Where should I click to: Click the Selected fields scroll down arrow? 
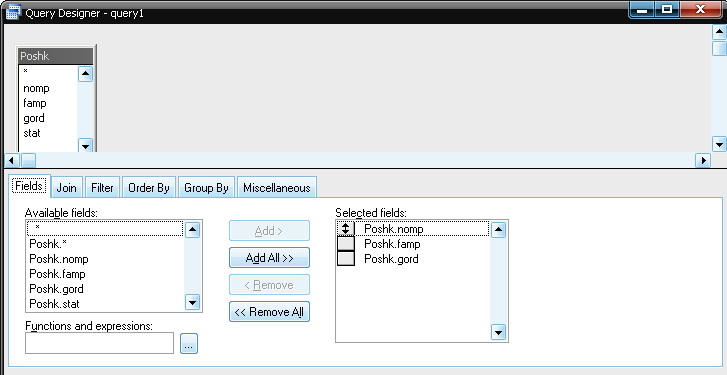point(498,332)
